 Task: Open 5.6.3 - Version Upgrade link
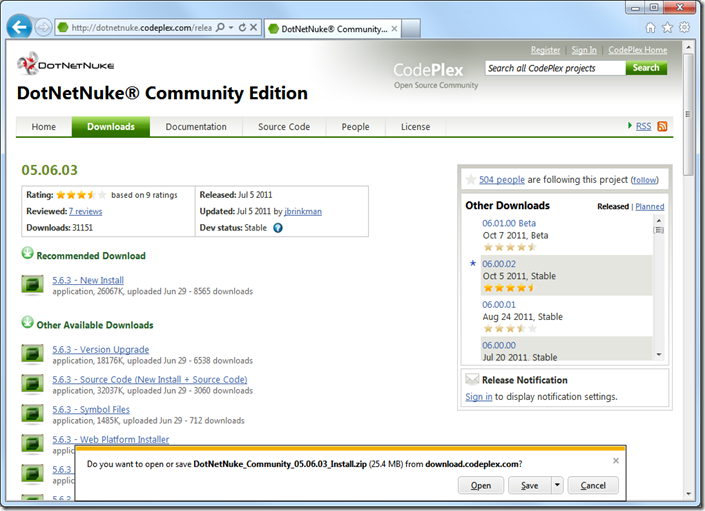click(x=101, y=349)
